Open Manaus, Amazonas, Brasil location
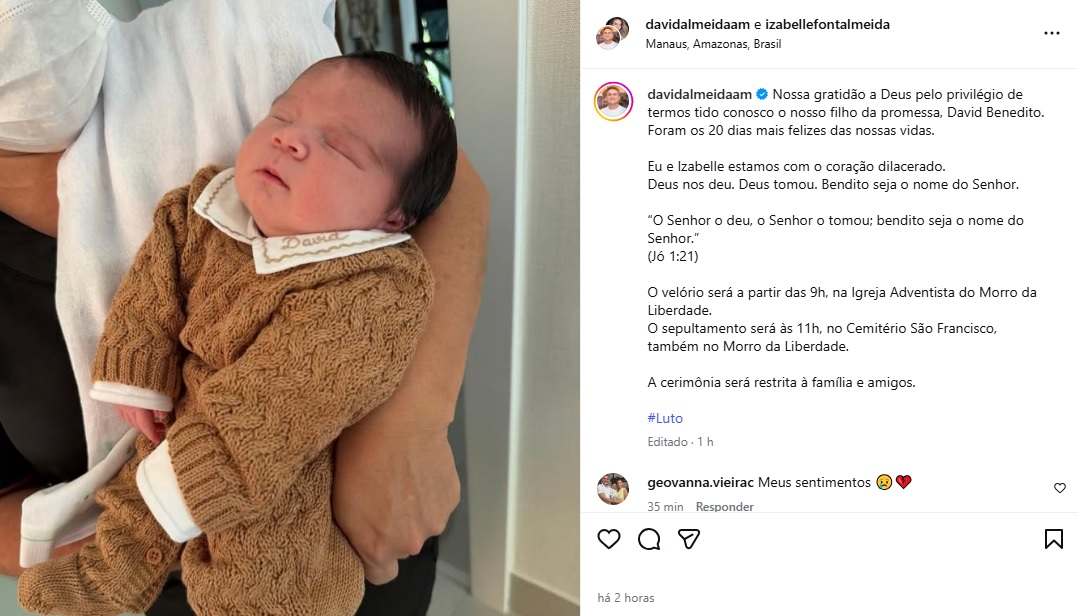Screen dimensions: 1078x616 tap(713, 44)
